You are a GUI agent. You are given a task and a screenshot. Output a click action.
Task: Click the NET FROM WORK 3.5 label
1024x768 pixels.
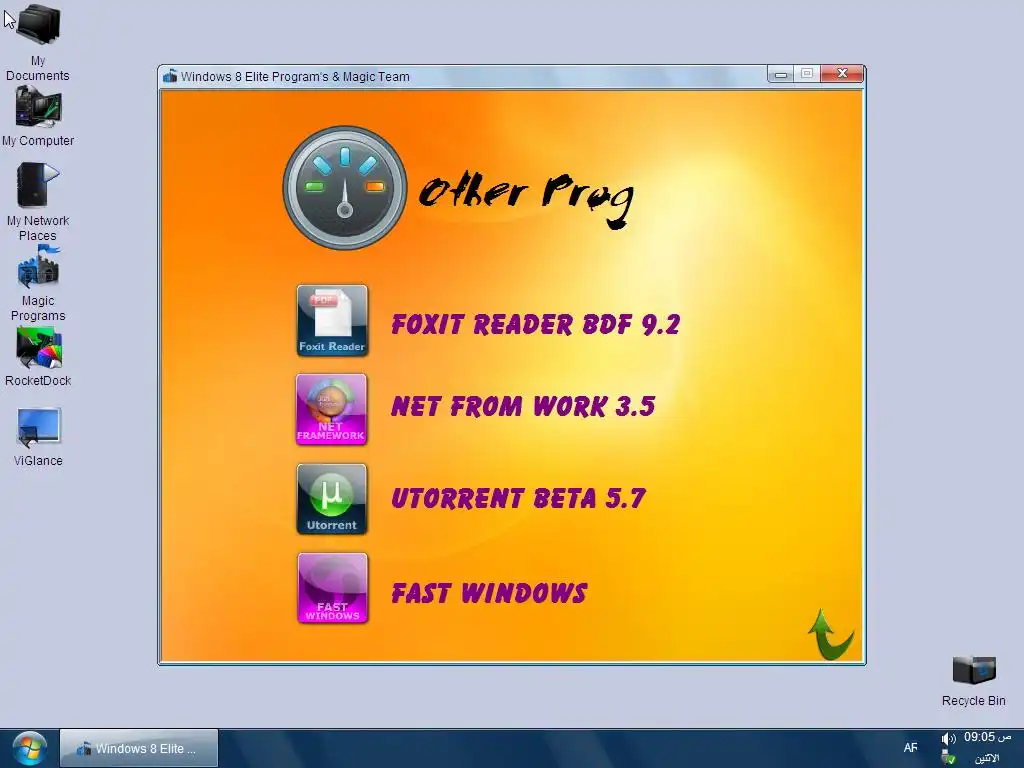click(522, 406)
